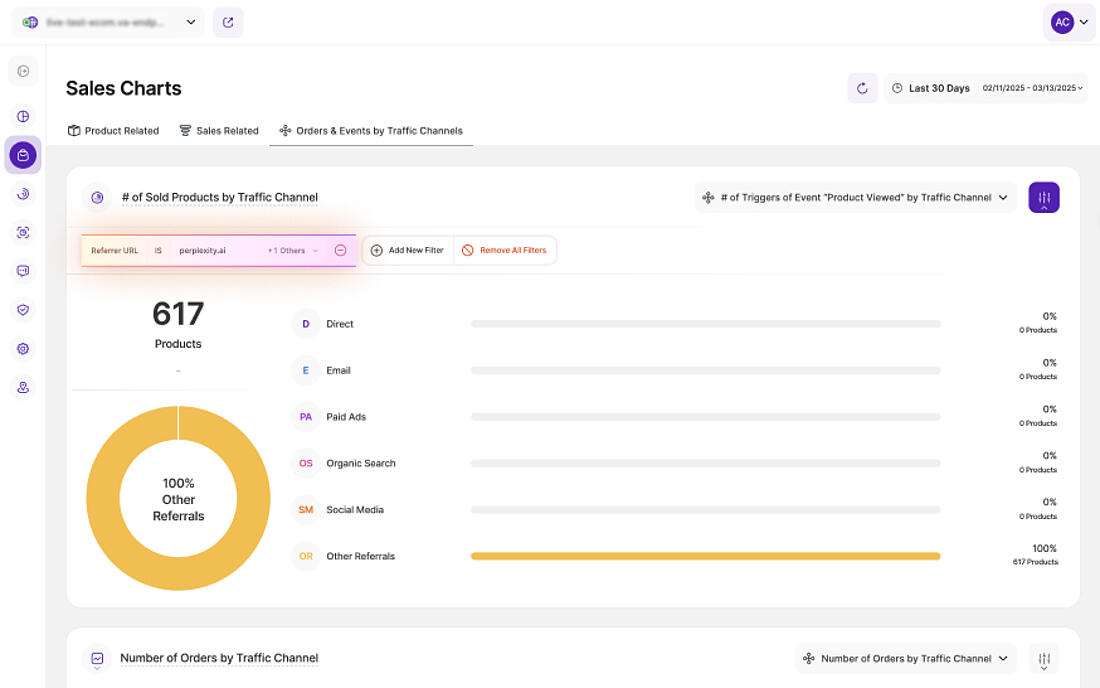
Task: Select the active shopping bag sidebar icon
Action: pos(23,155)
